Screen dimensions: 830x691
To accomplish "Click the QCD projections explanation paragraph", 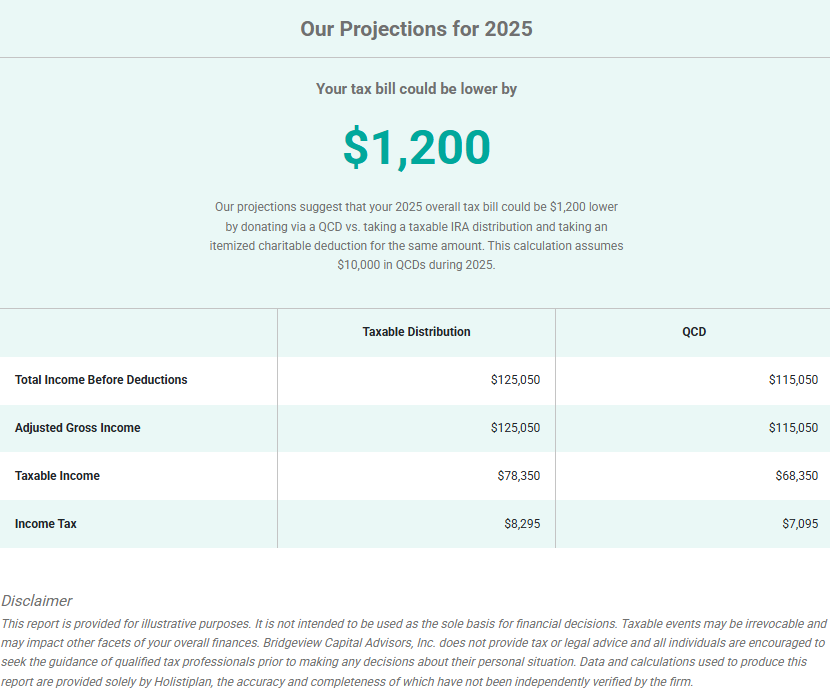I will [416, 236].
